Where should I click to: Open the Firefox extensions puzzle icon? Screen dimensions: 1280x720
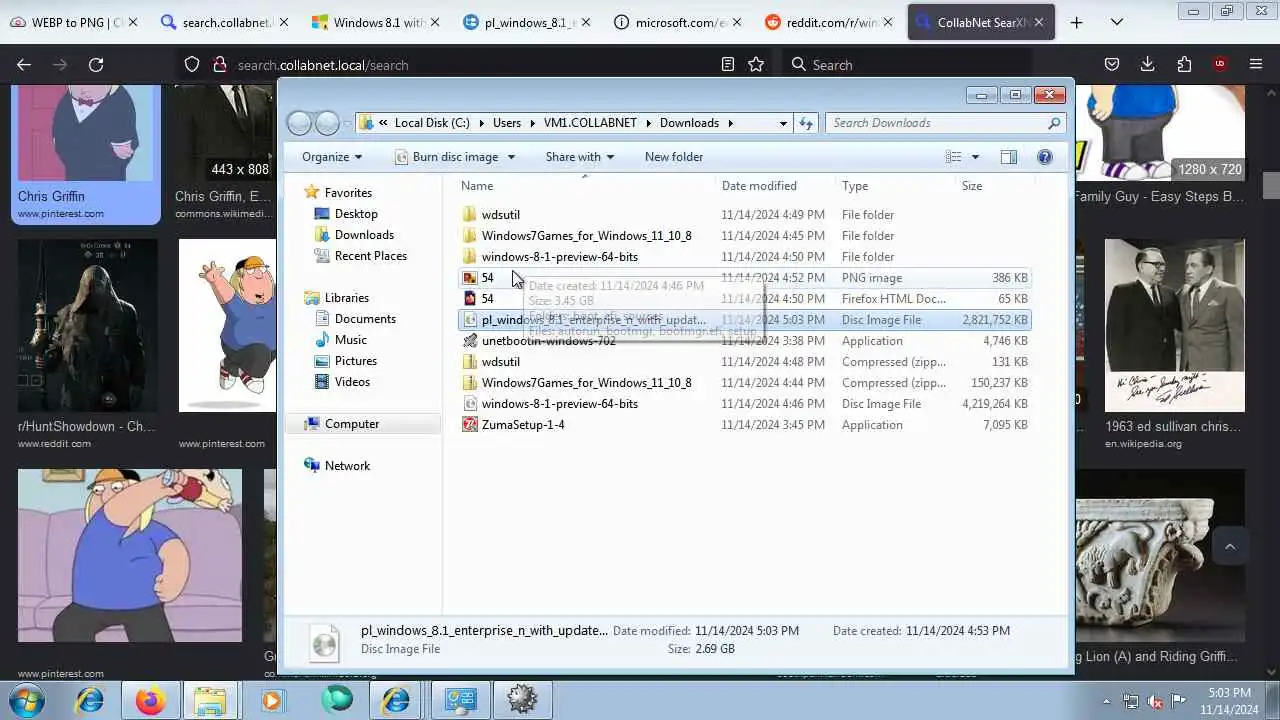pyautogui.click(x=1184, y=64)
